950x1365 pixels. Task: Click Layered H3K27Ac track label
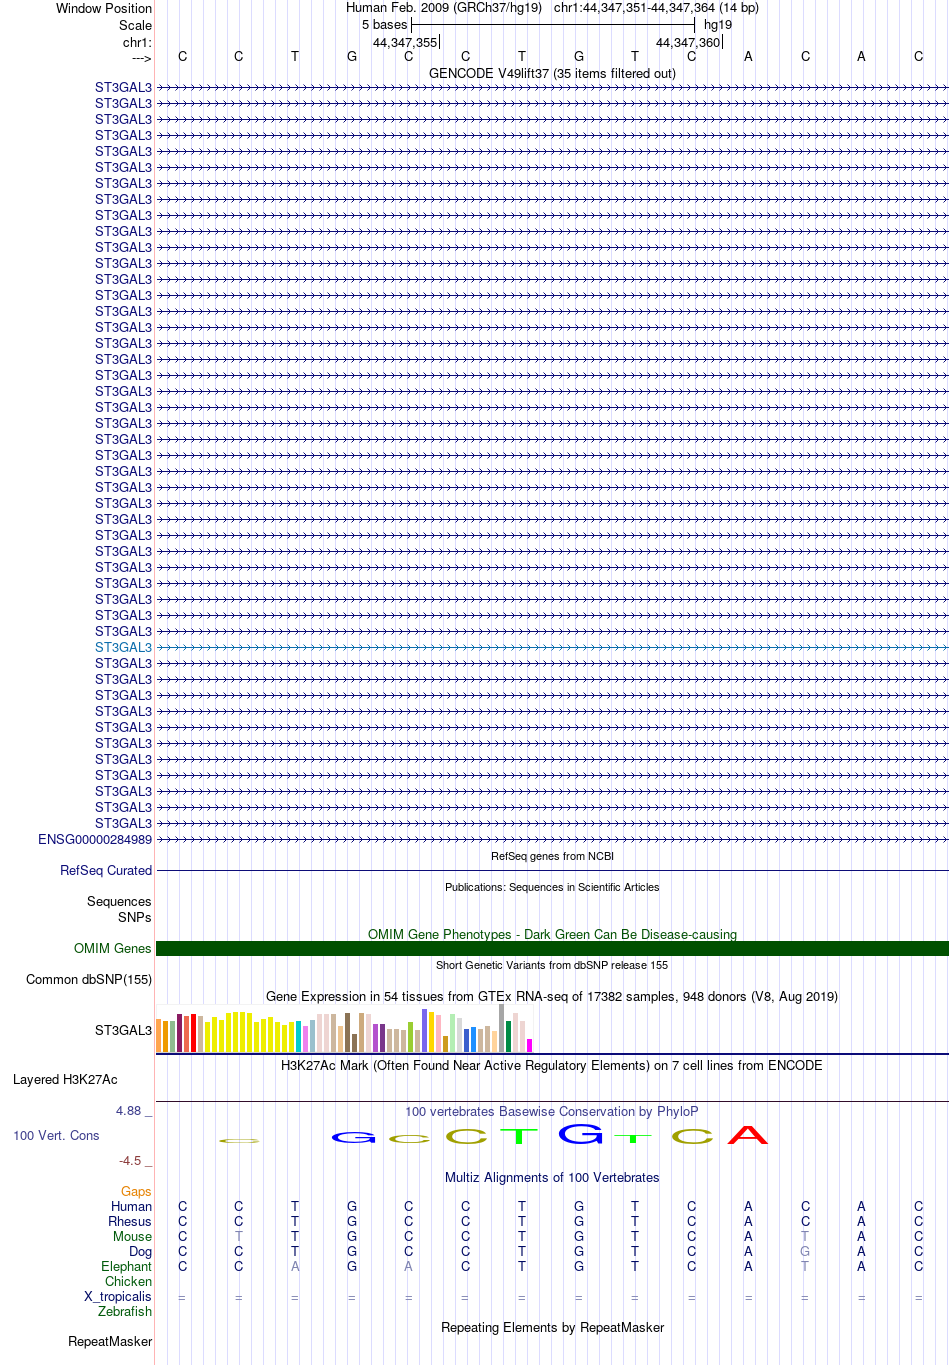(x=65, y=1079)
